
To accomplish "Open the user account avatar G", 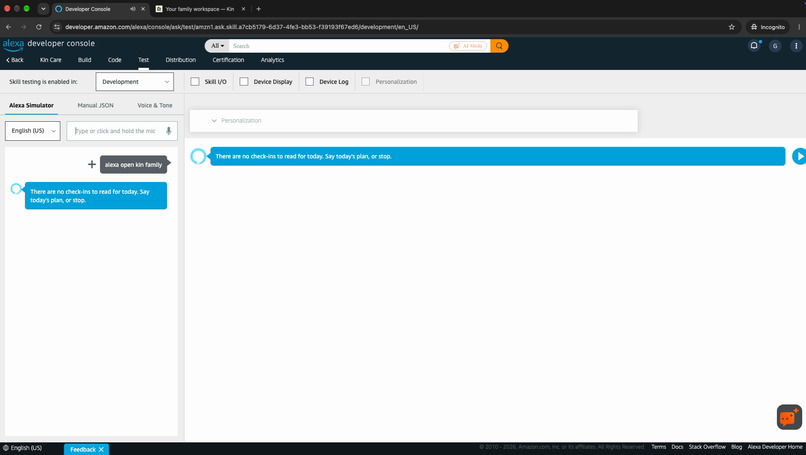I will click(775, 46).
